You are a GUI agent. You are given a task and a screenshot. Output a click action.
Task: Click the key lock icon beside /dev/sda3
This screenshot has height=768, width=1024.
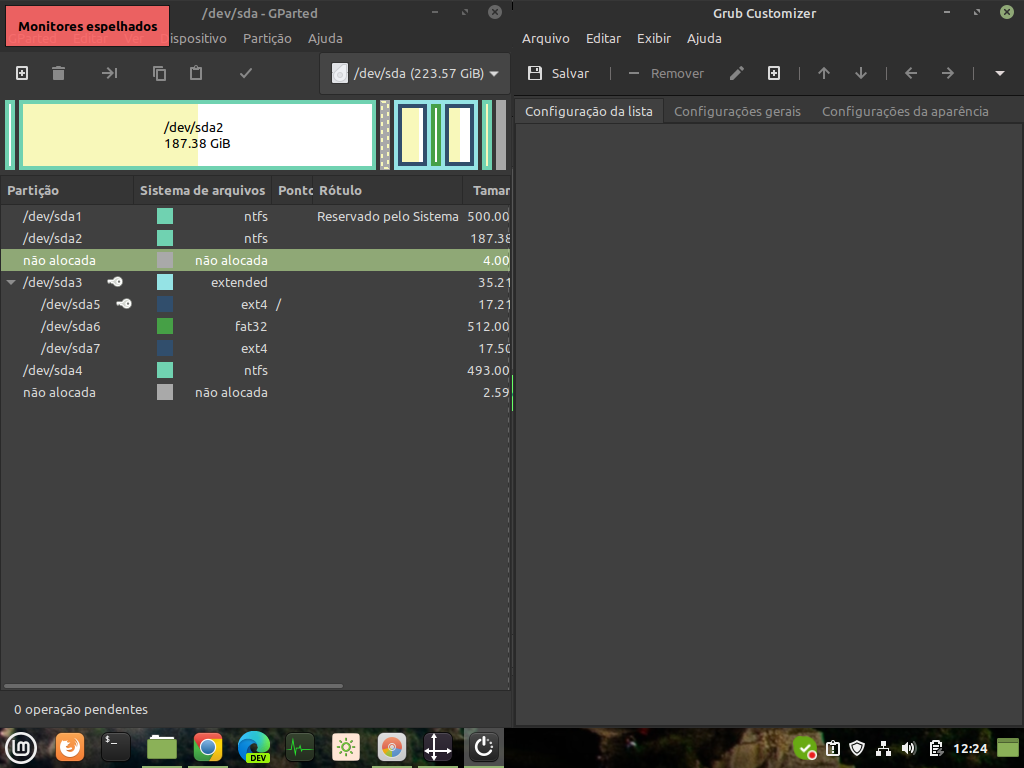tap(115, 282)
